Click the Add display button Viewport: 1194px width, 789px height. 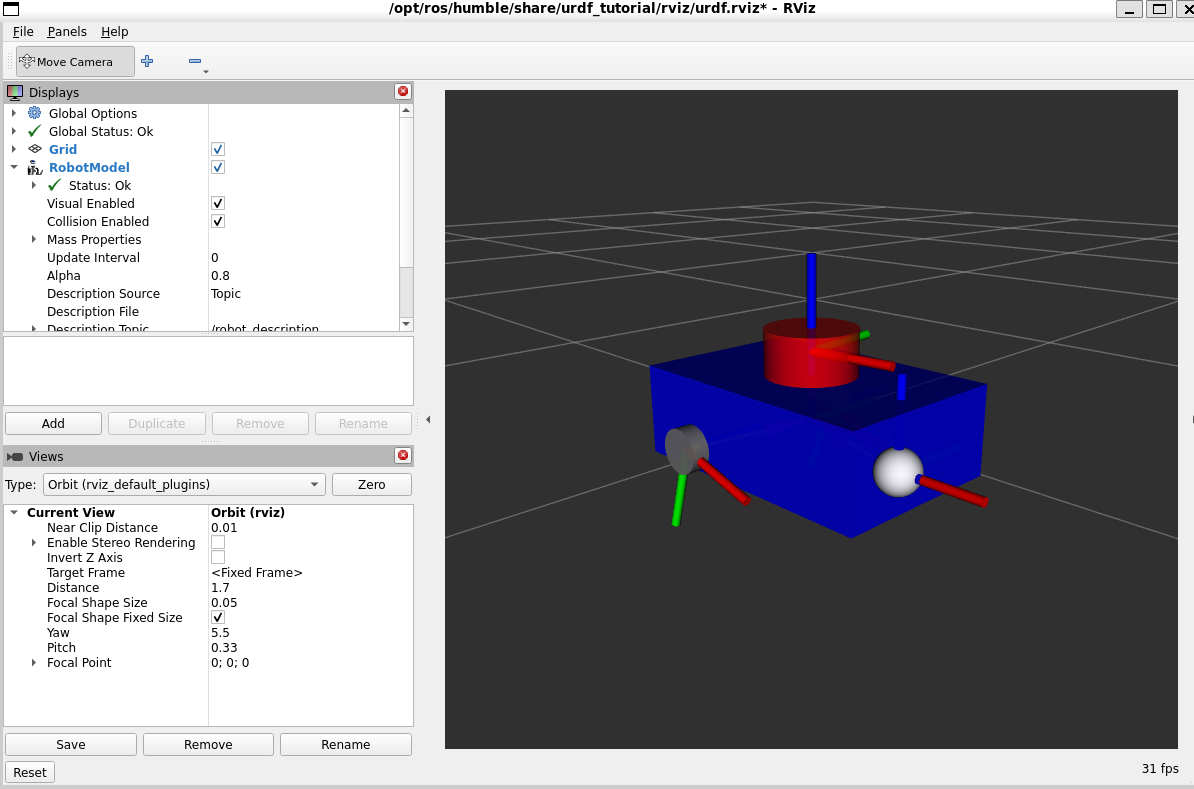click(x=53, y=424)
